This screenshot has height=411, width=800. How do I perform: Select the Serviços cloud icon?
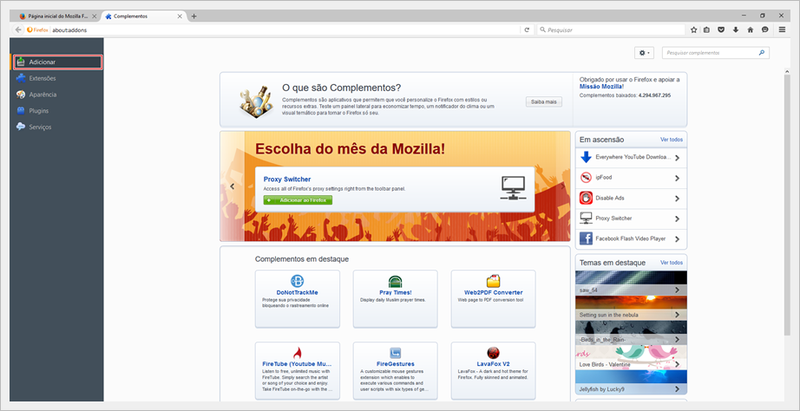[20, 126]
